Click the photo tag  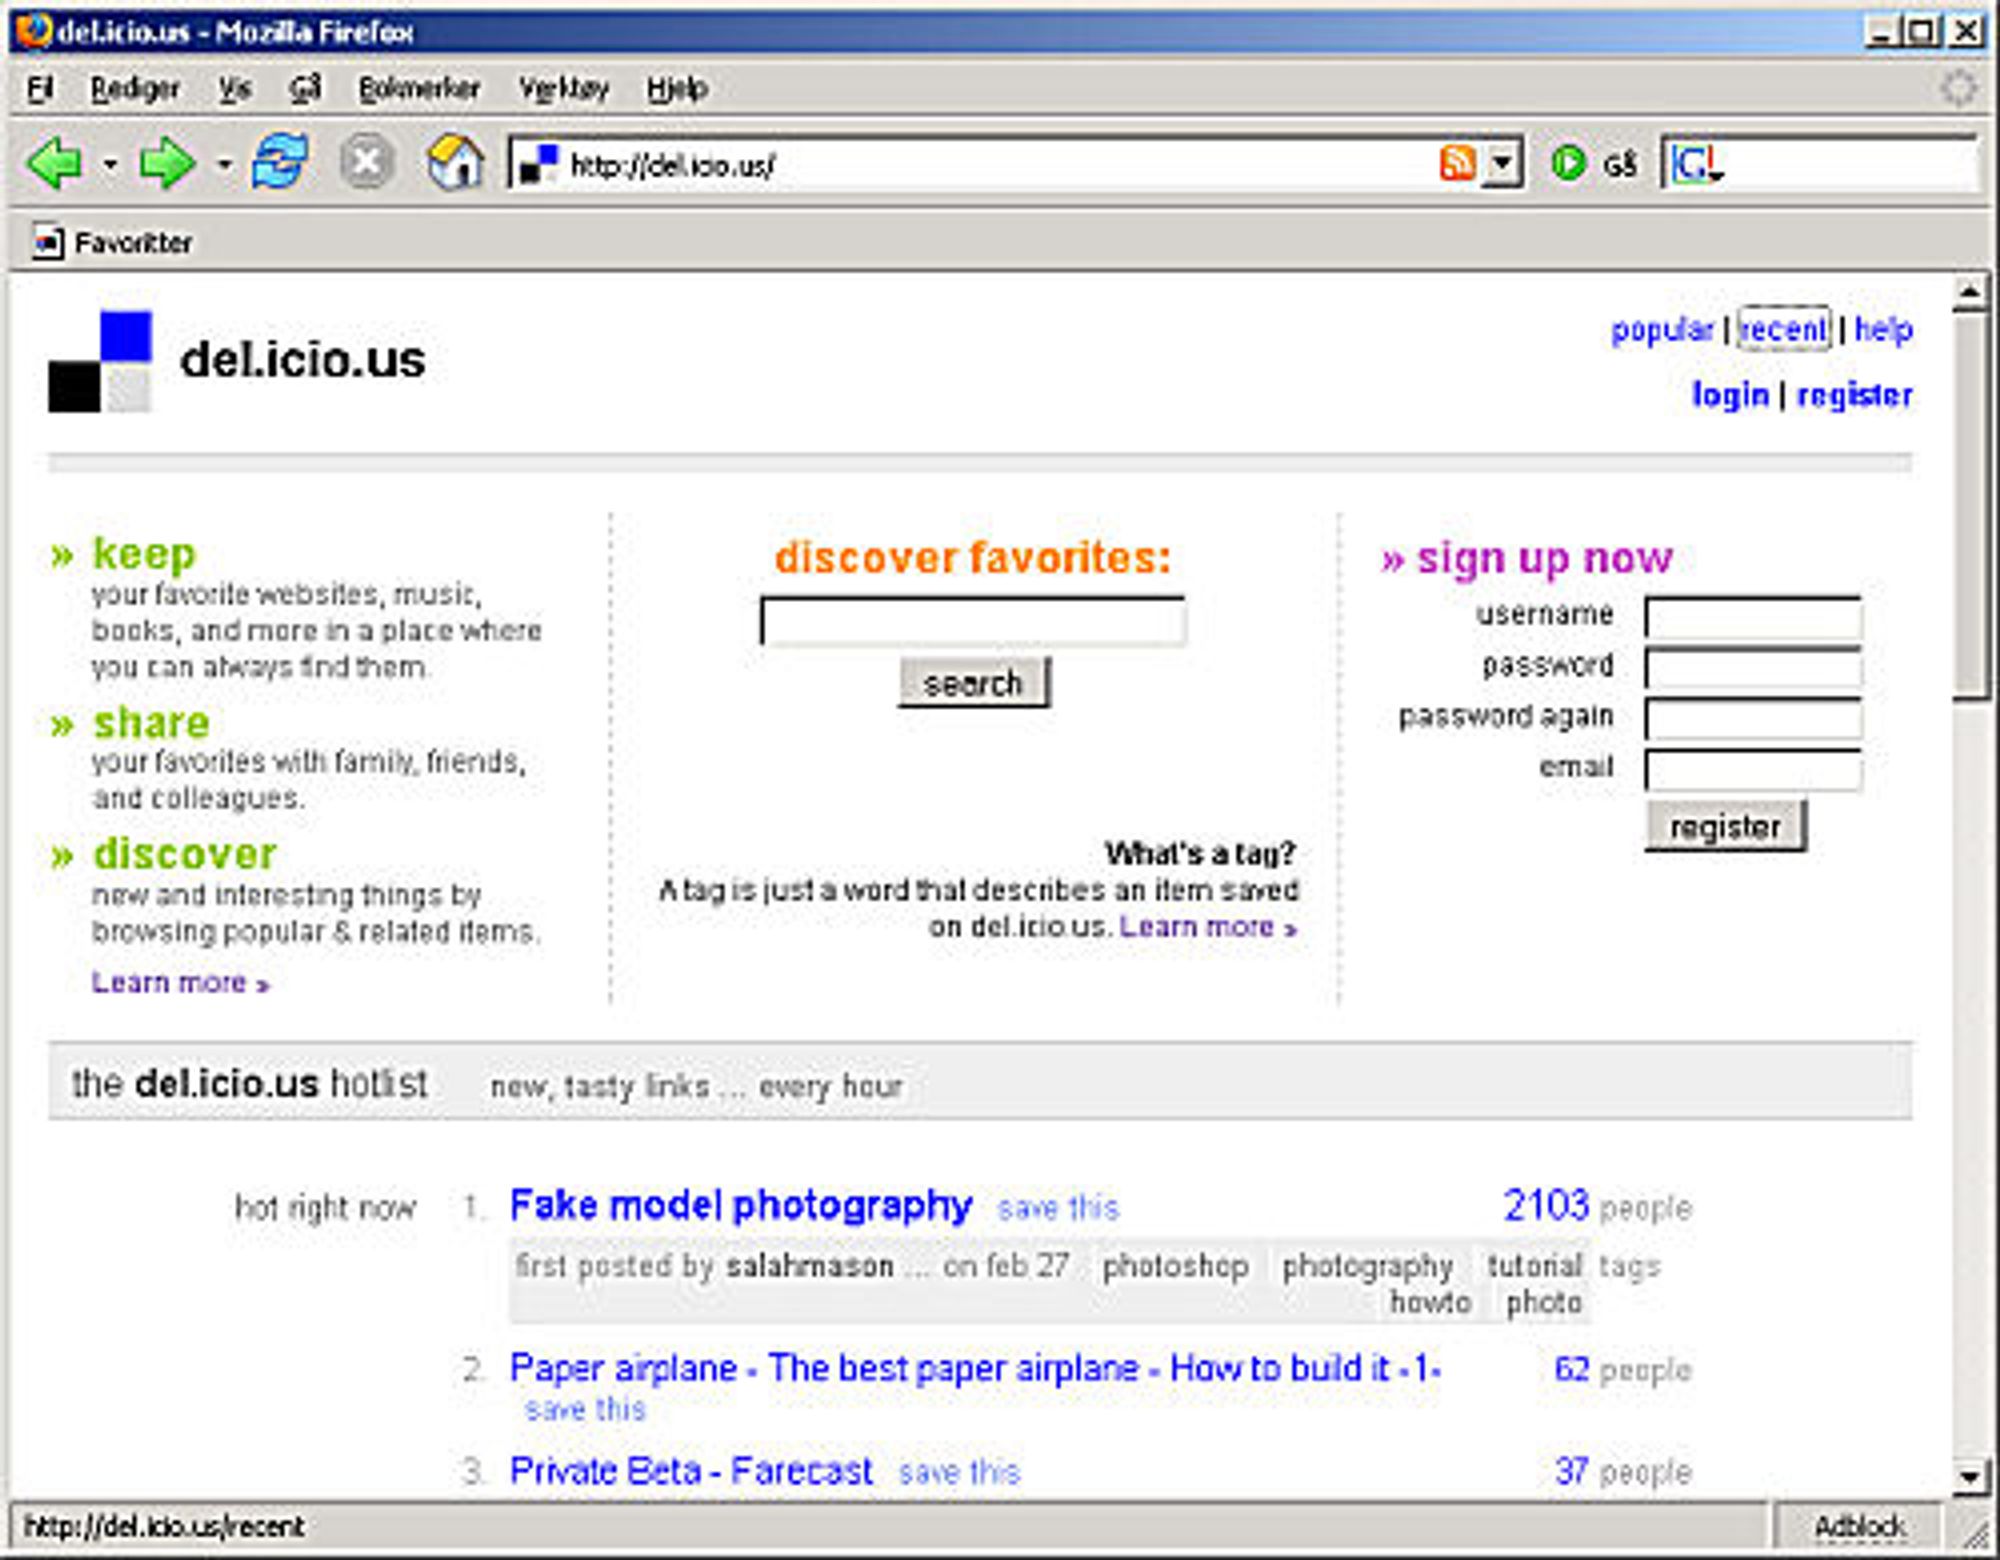coord(1544,1302)
